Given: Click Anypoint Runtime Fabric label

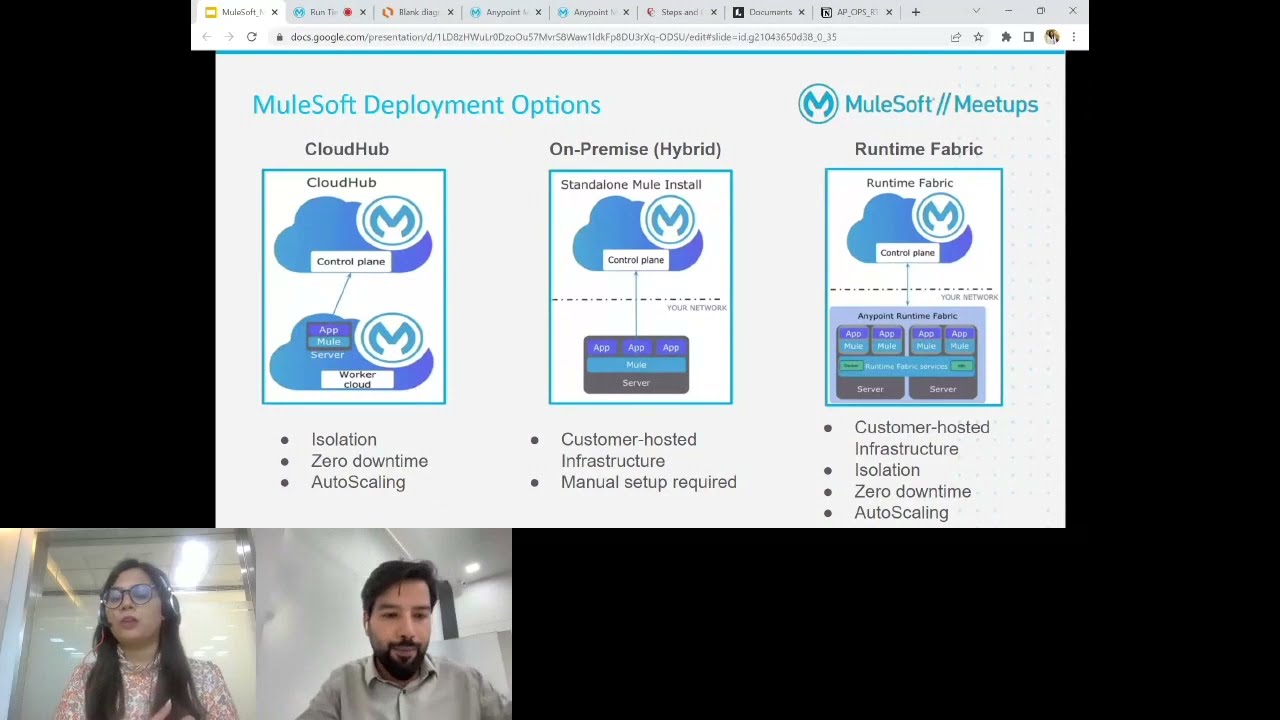Looking at the screenshot, I should point(907,316).
